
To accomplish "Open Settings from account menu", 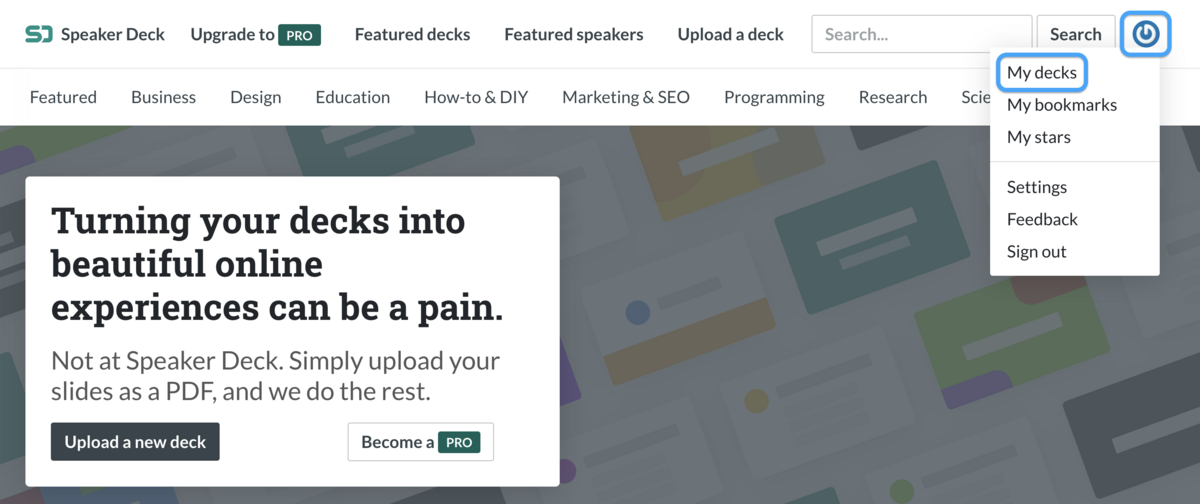I will pos(1037,187).
